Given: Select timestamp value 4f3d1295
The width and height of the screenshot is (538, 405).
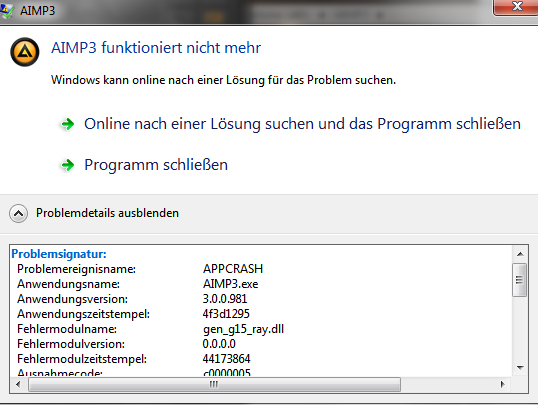Looking at the screenshot, I should (226, 314).
